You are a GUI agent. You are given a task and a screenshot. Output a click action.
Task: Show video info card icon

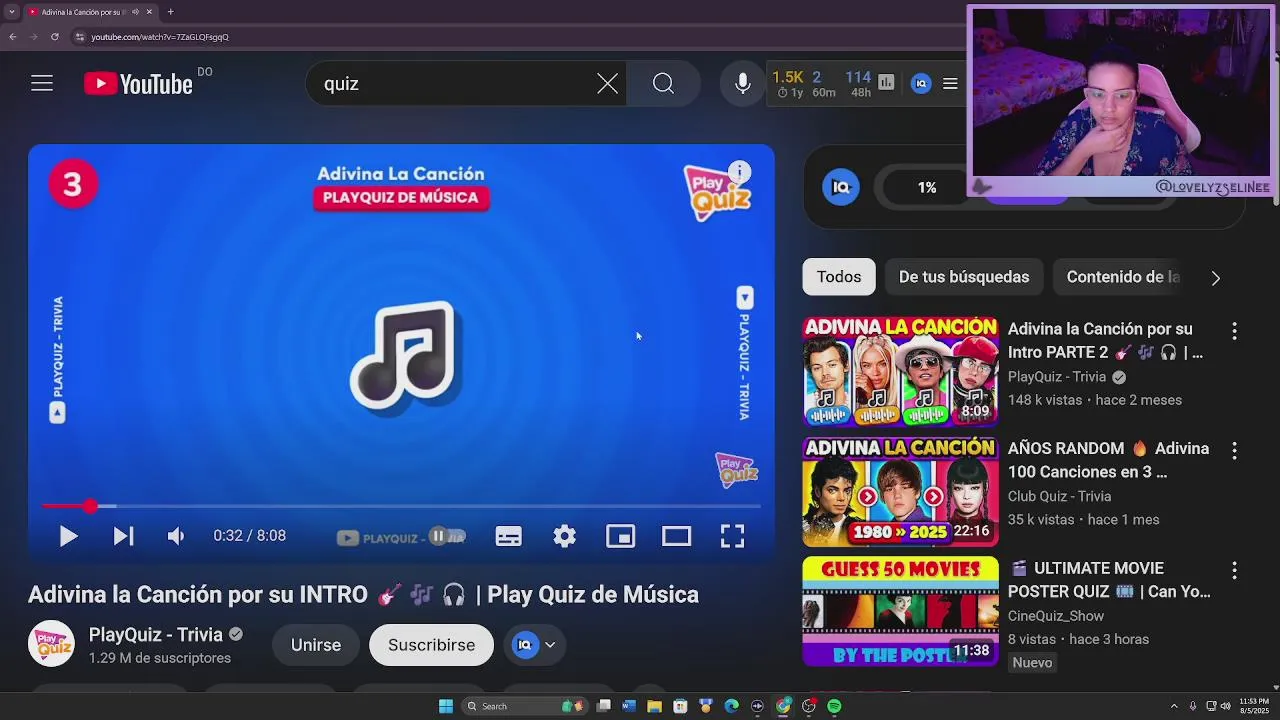739,172
